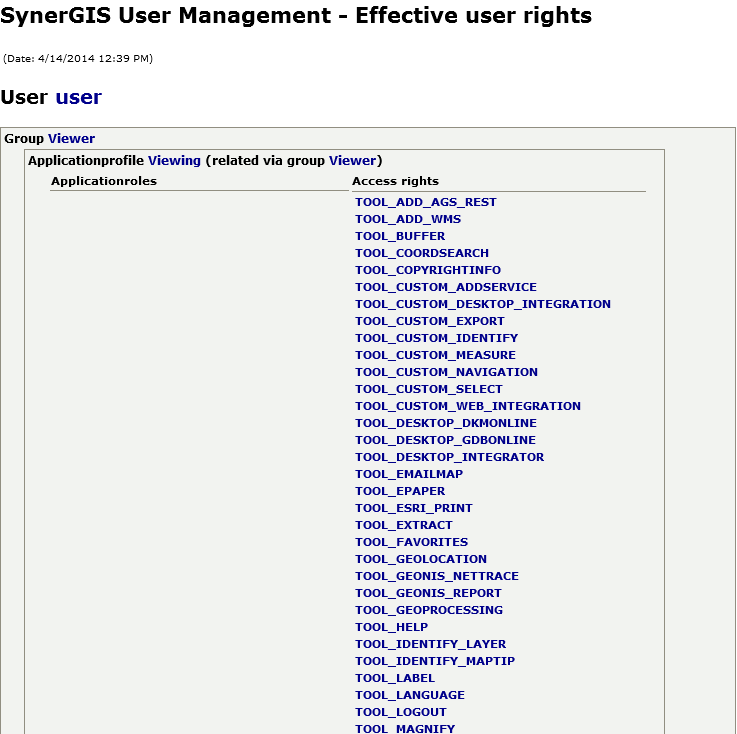Open TOOL_CUSTOM_DESKTOP_INTEGRATION link
This screenshot has width=737, height=734.
(x=483, y=304)
